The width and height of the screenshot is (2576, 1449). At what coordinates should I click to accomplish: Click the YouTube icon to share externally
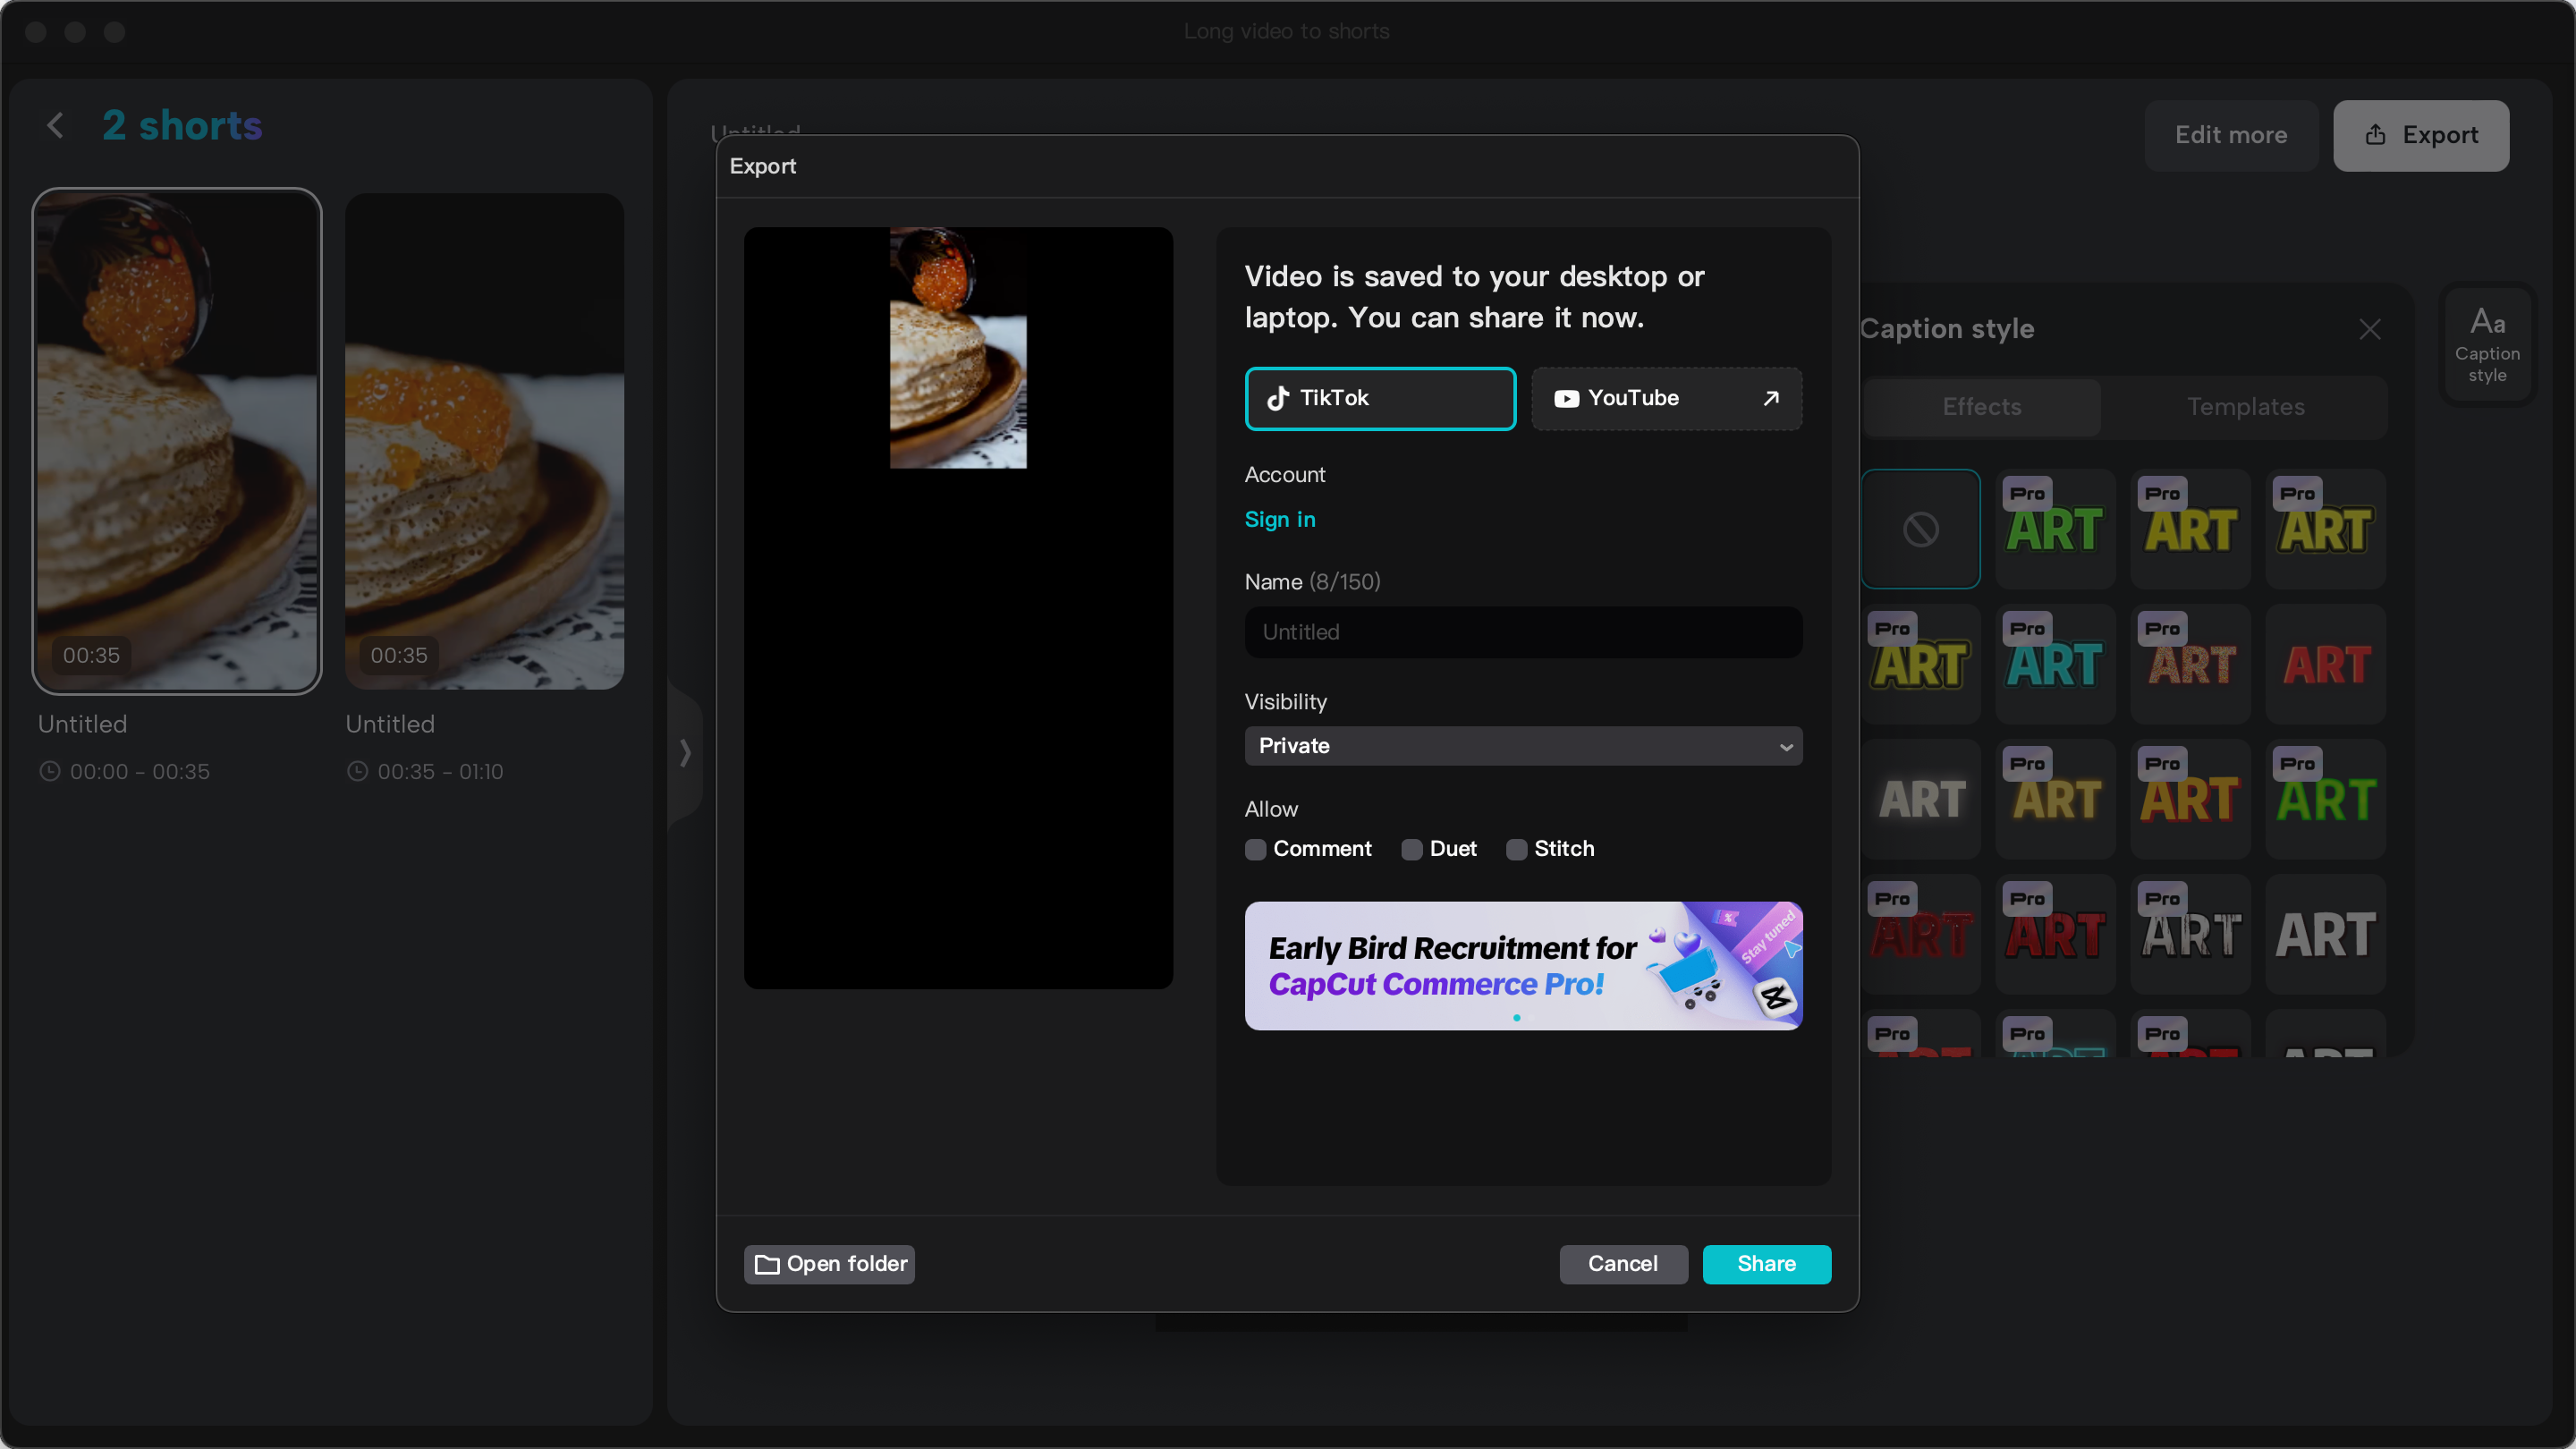1566,398
